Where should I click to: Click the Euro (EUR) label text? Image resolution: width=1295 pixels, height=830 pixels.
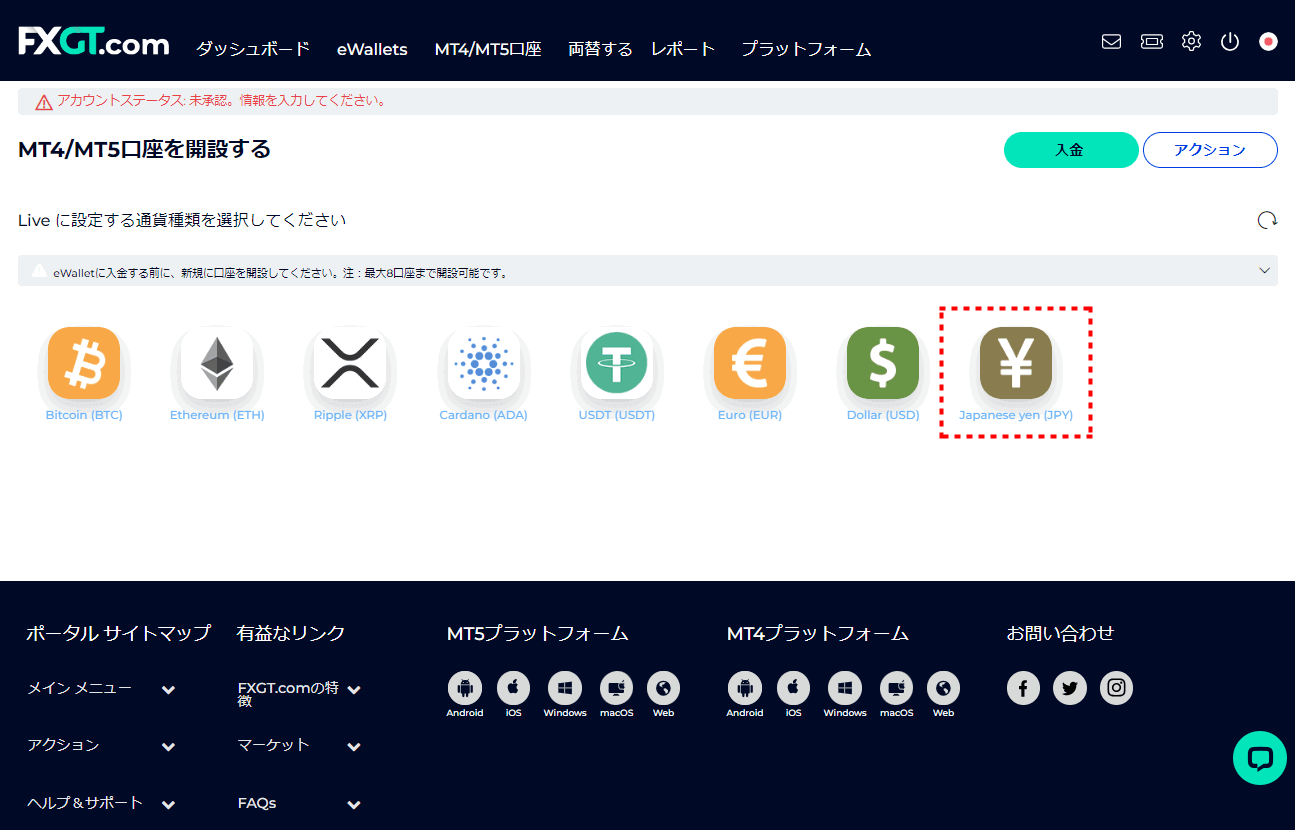[x=750, y=415]
